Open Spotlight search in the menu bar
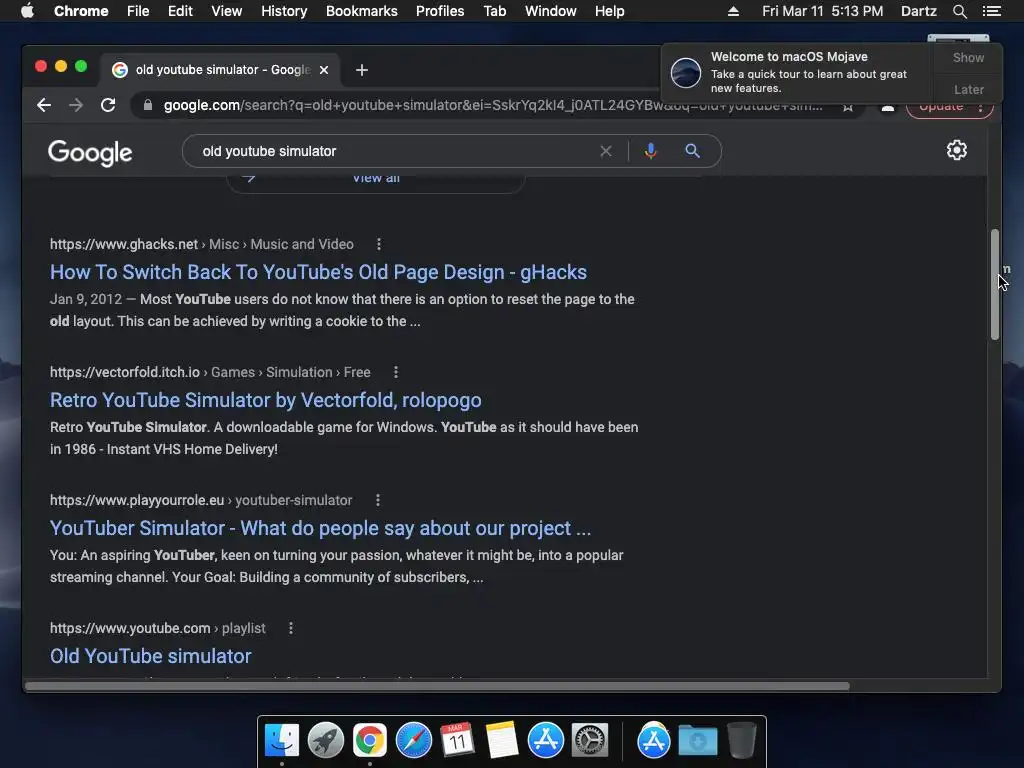Viewport: 1024px width, 768px height. pos(960,11)
